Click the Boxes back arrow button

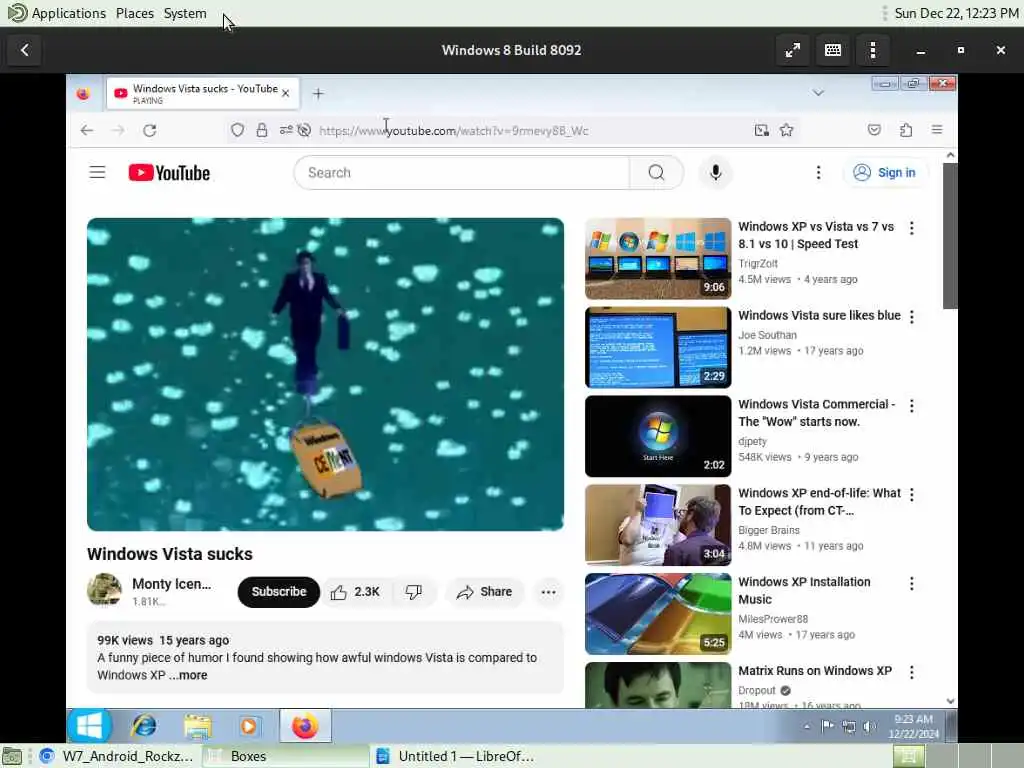point(25,50)
